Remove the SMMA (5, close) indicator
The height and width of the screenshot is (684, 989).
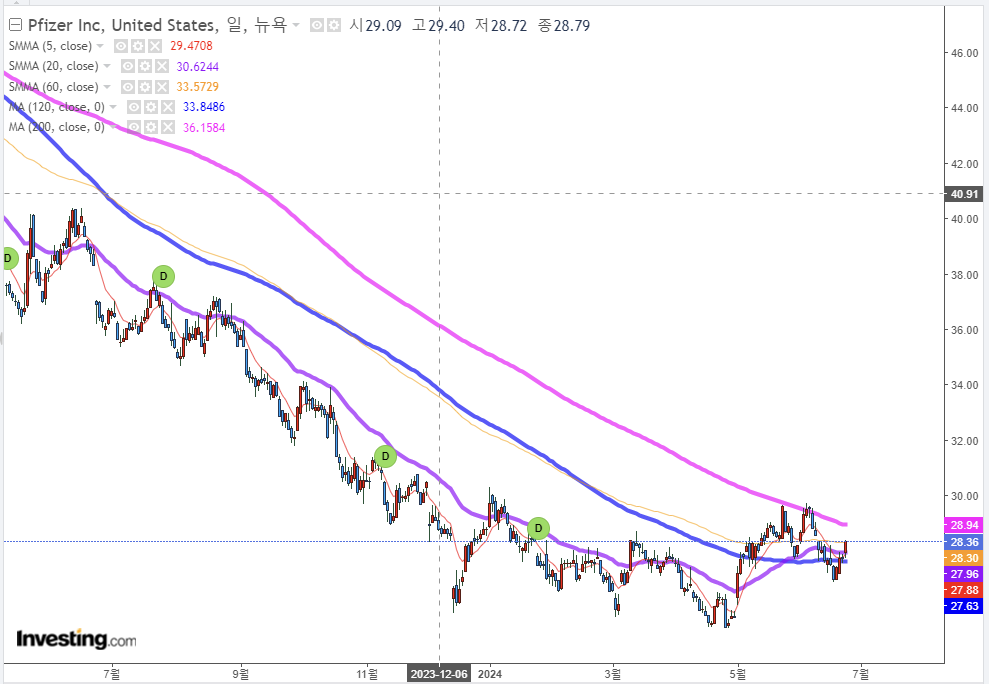coord(155,46)
